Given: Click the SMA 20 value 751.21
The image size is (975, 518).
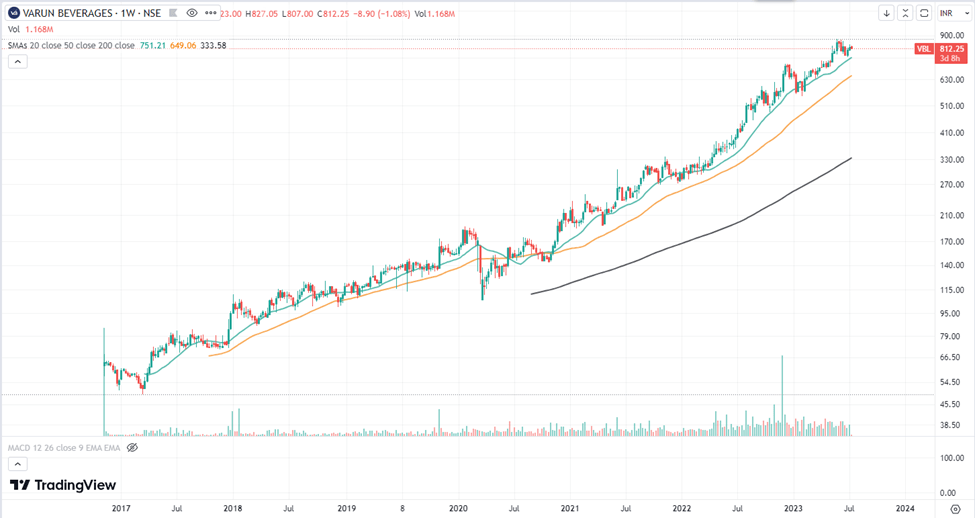Looking at the screenshot, I should pos(153,45).
